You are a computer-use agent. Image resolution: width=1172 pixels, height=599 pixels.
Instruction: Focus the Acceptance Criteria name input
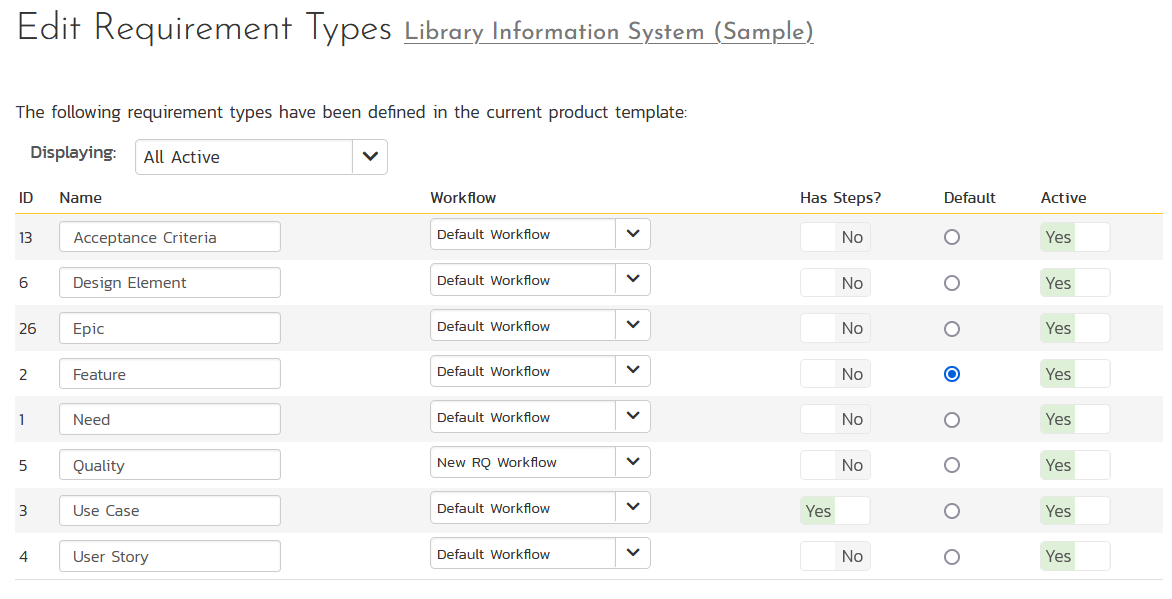(x=170, y=237)
